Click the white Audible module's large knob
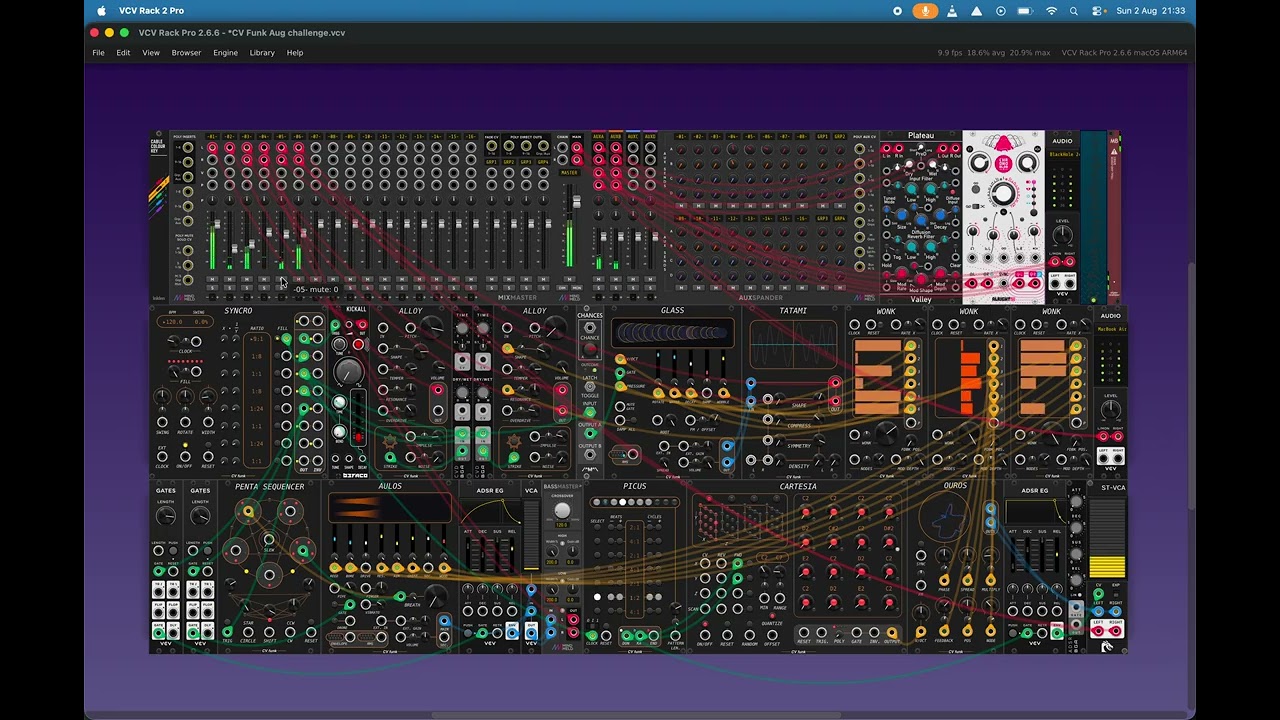The image size is (1280, 720). (1003, 195)
